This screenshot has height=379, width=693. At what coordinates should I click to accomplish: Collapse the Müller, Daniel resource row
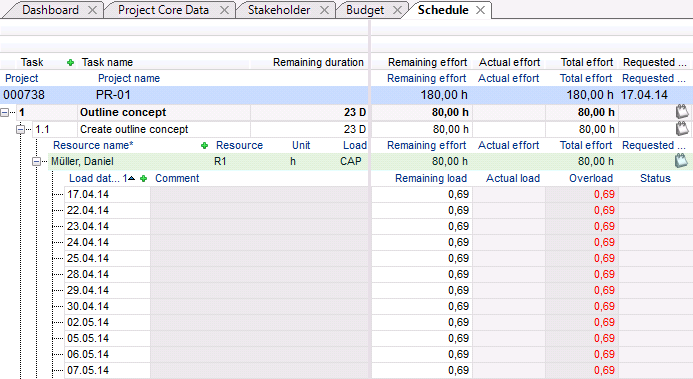point(36,162)
